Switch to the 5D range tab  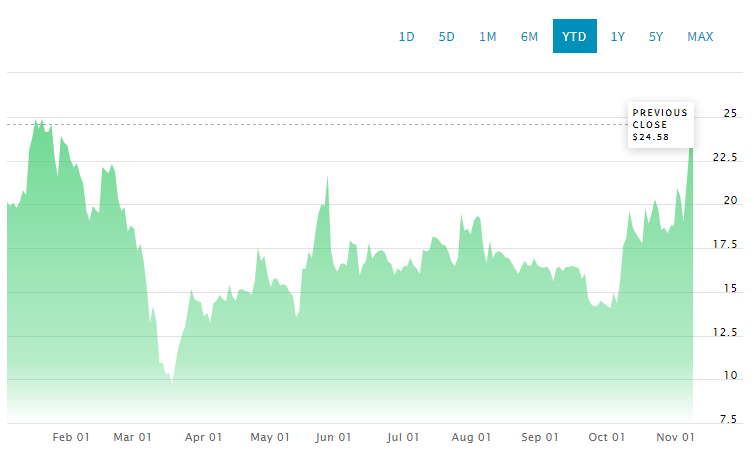pos(446,37)
